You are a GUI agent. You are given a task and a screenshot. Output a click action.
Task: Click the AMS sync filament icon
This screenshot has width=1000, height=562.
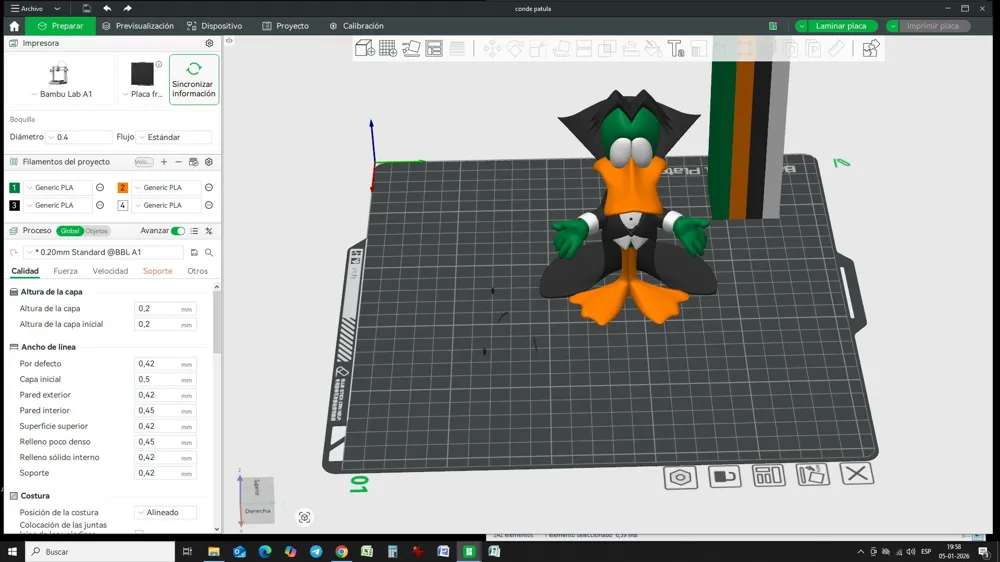point(194,162)
